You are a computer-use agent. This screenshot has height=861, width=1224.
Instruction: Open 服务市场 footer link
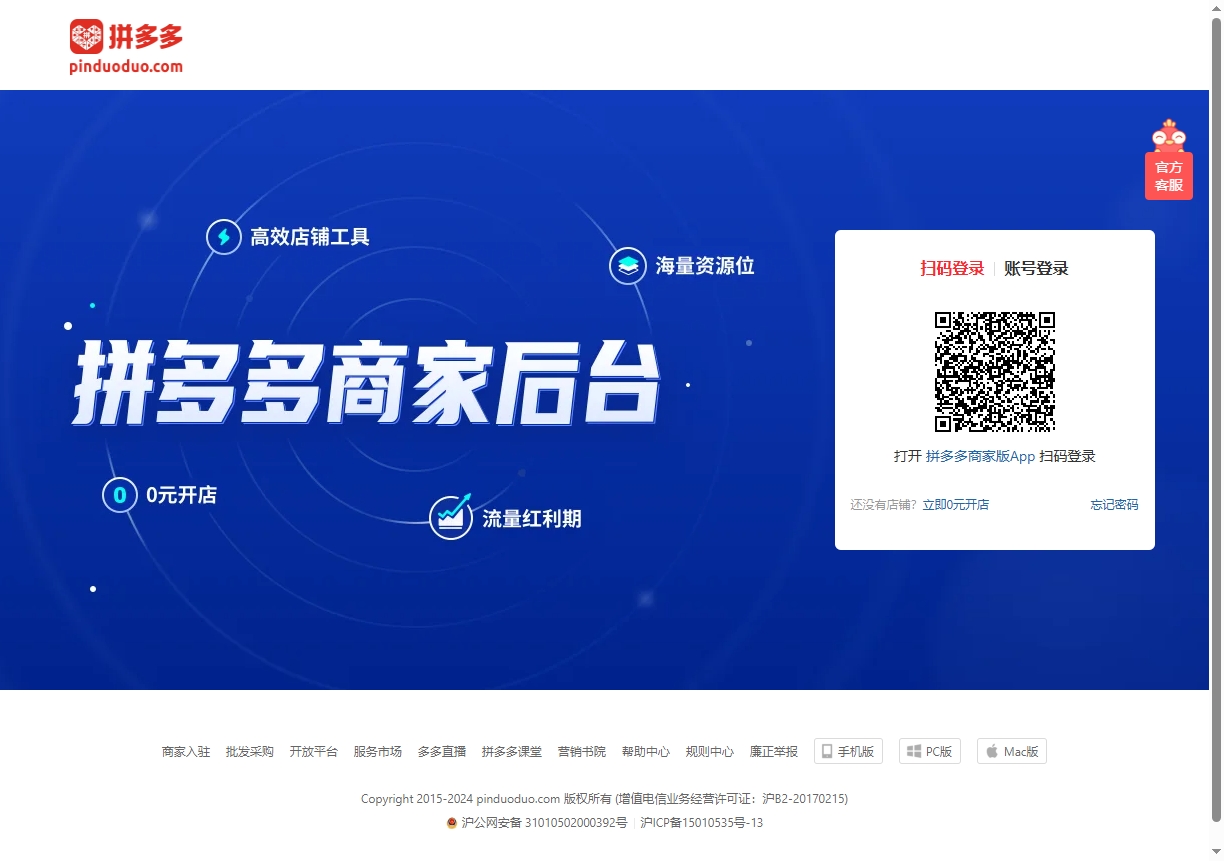378,752
